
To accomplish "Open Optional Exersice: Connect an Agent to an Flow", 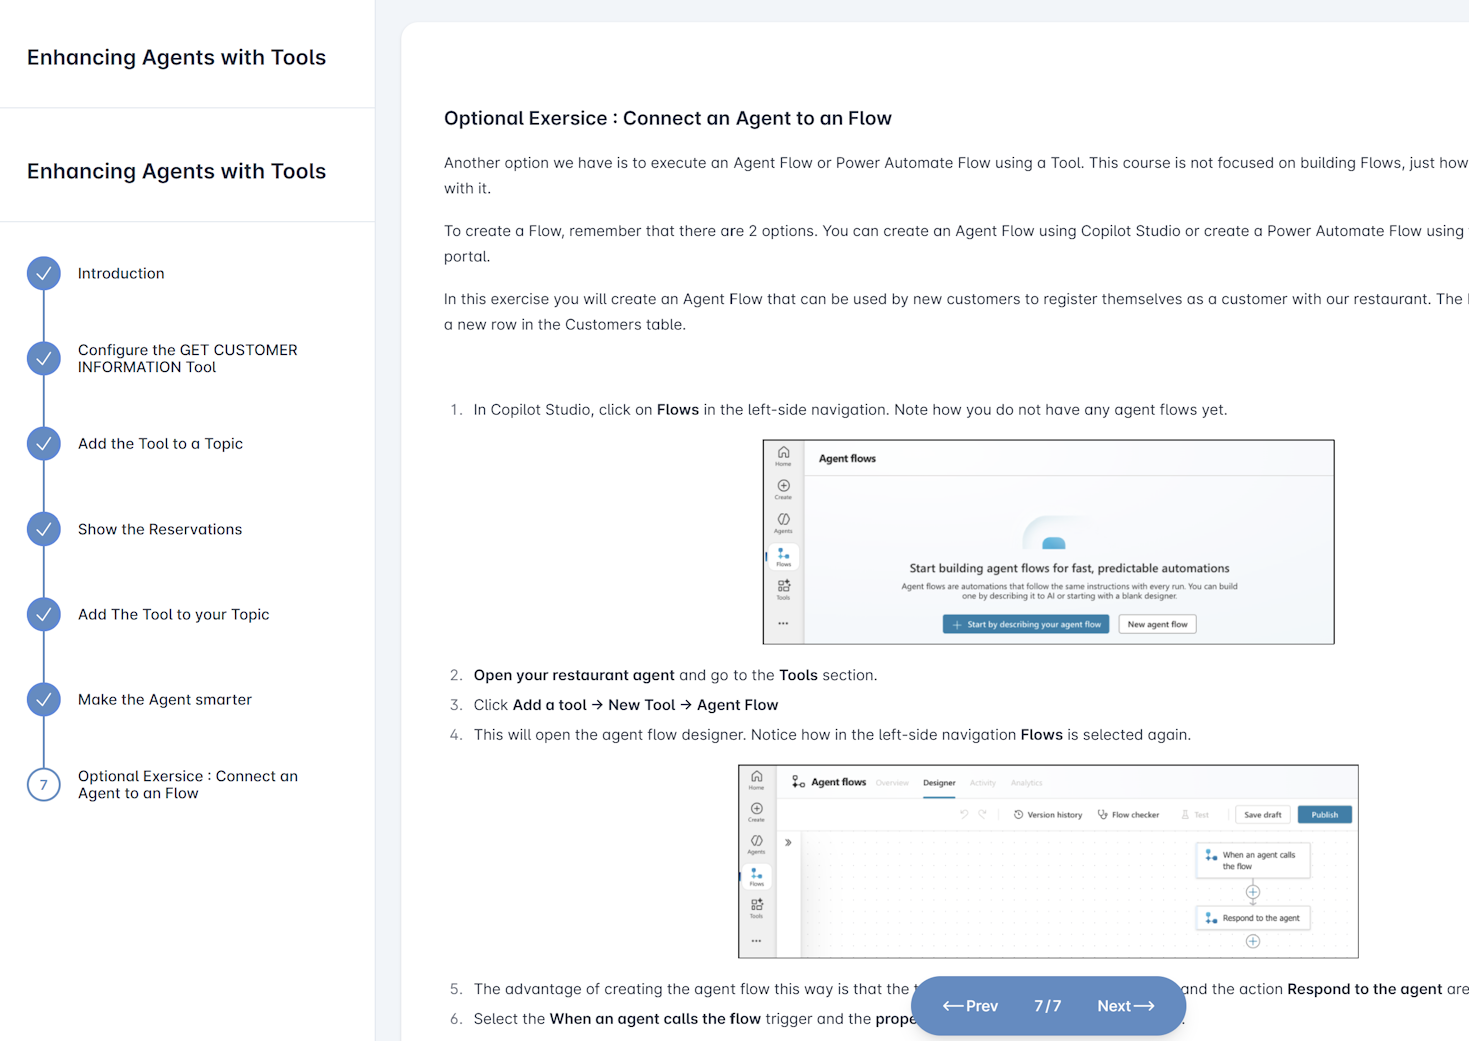I will (187, 785).
